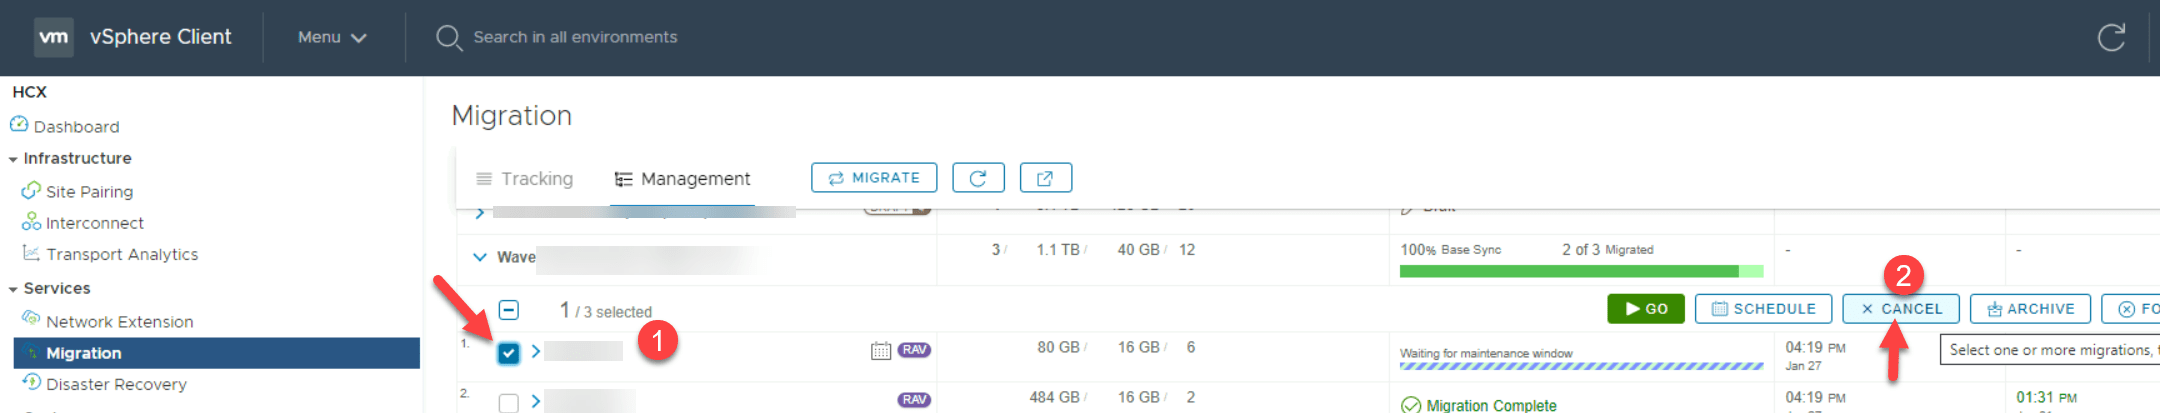Click the Wave base sync progress bar

coord(1580,271)
